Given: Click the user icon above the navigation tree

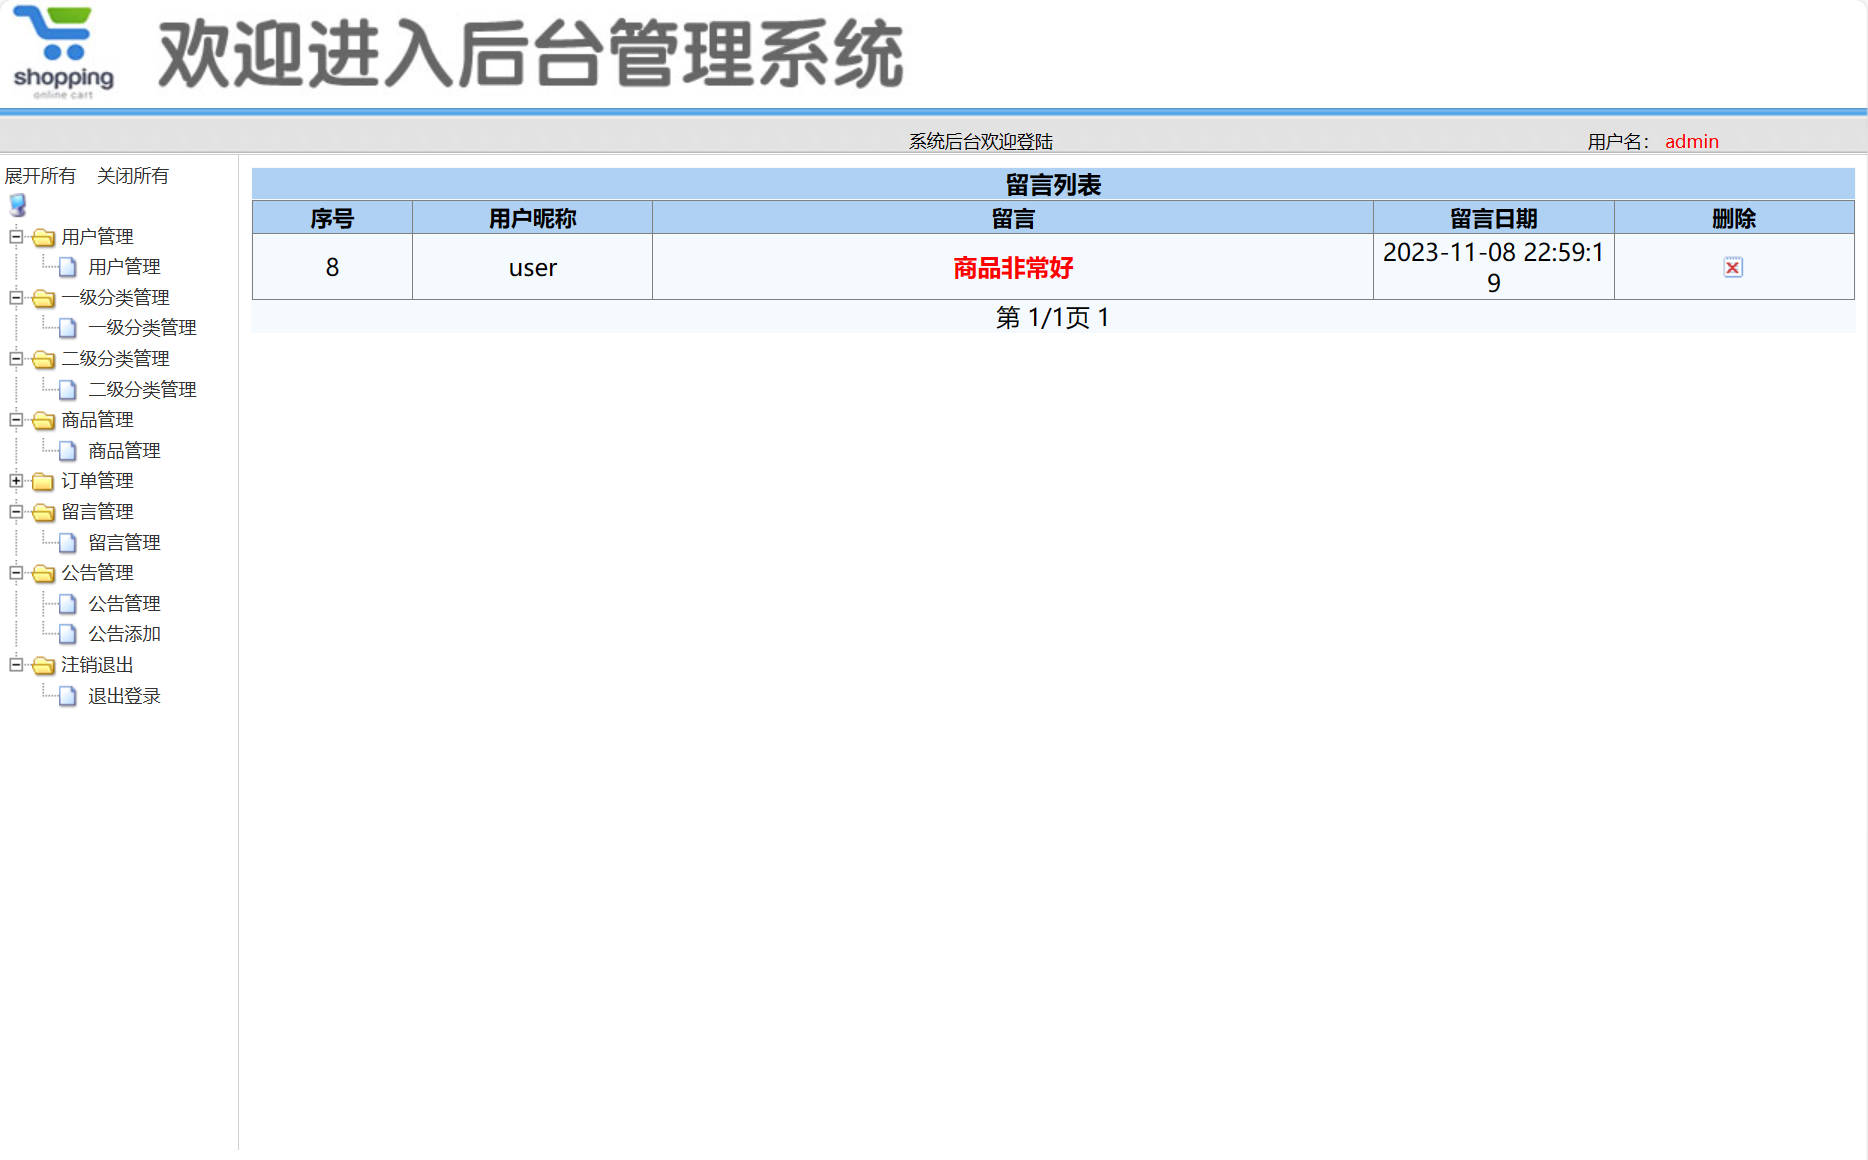Looking at the screenshot, I should point(15,205).
